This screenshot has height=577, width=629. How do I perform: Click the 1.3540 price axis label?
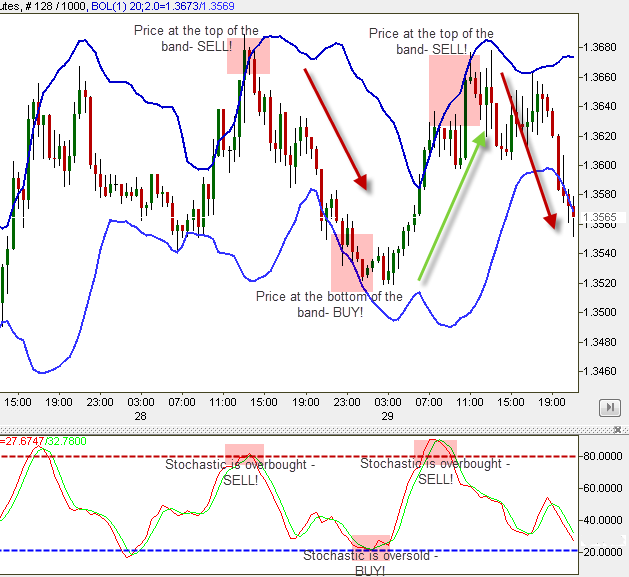(x=599, y=253)
